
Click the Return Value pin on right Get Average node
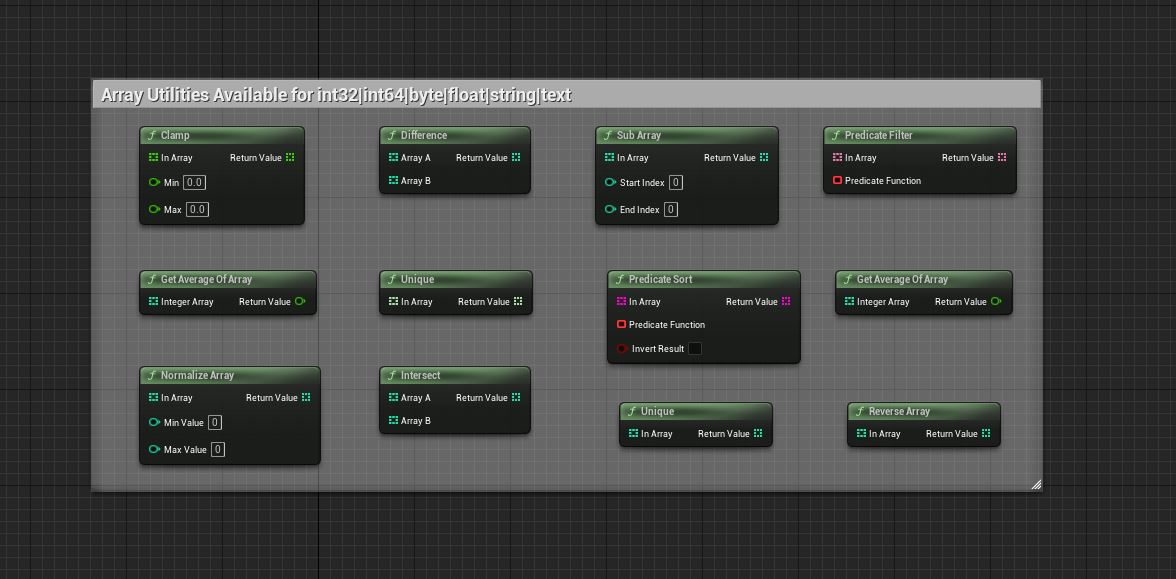[995, 302]
